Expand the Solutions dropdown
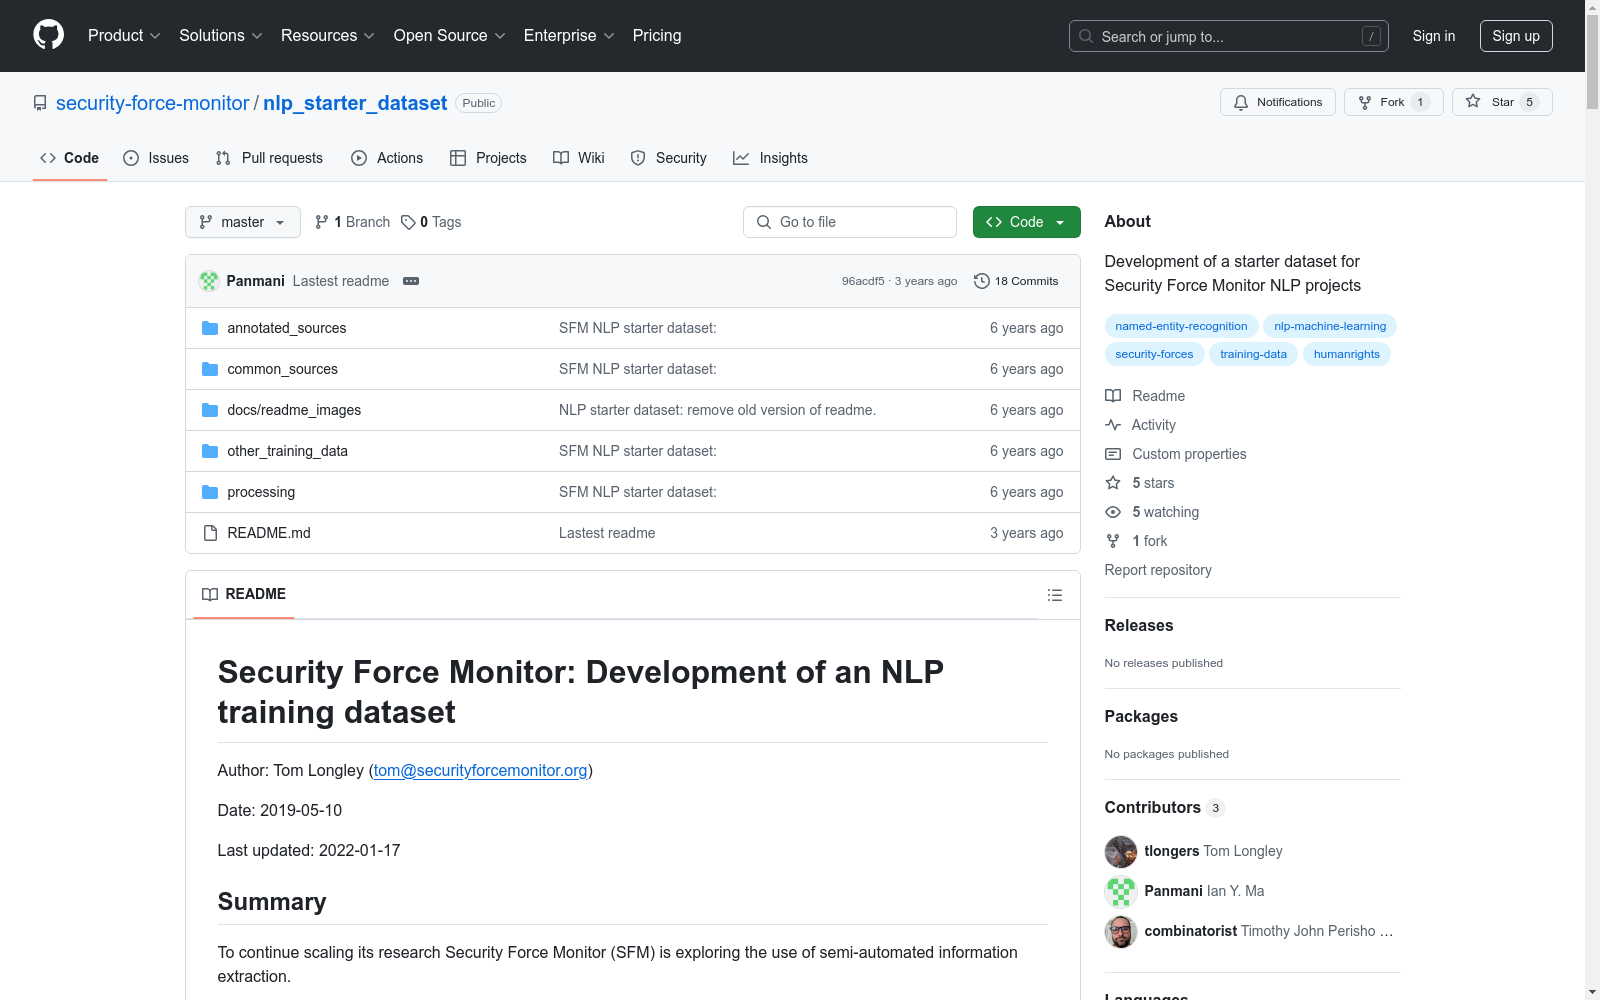This screenshot has height=1000, width=1600. tap(220, 35)
